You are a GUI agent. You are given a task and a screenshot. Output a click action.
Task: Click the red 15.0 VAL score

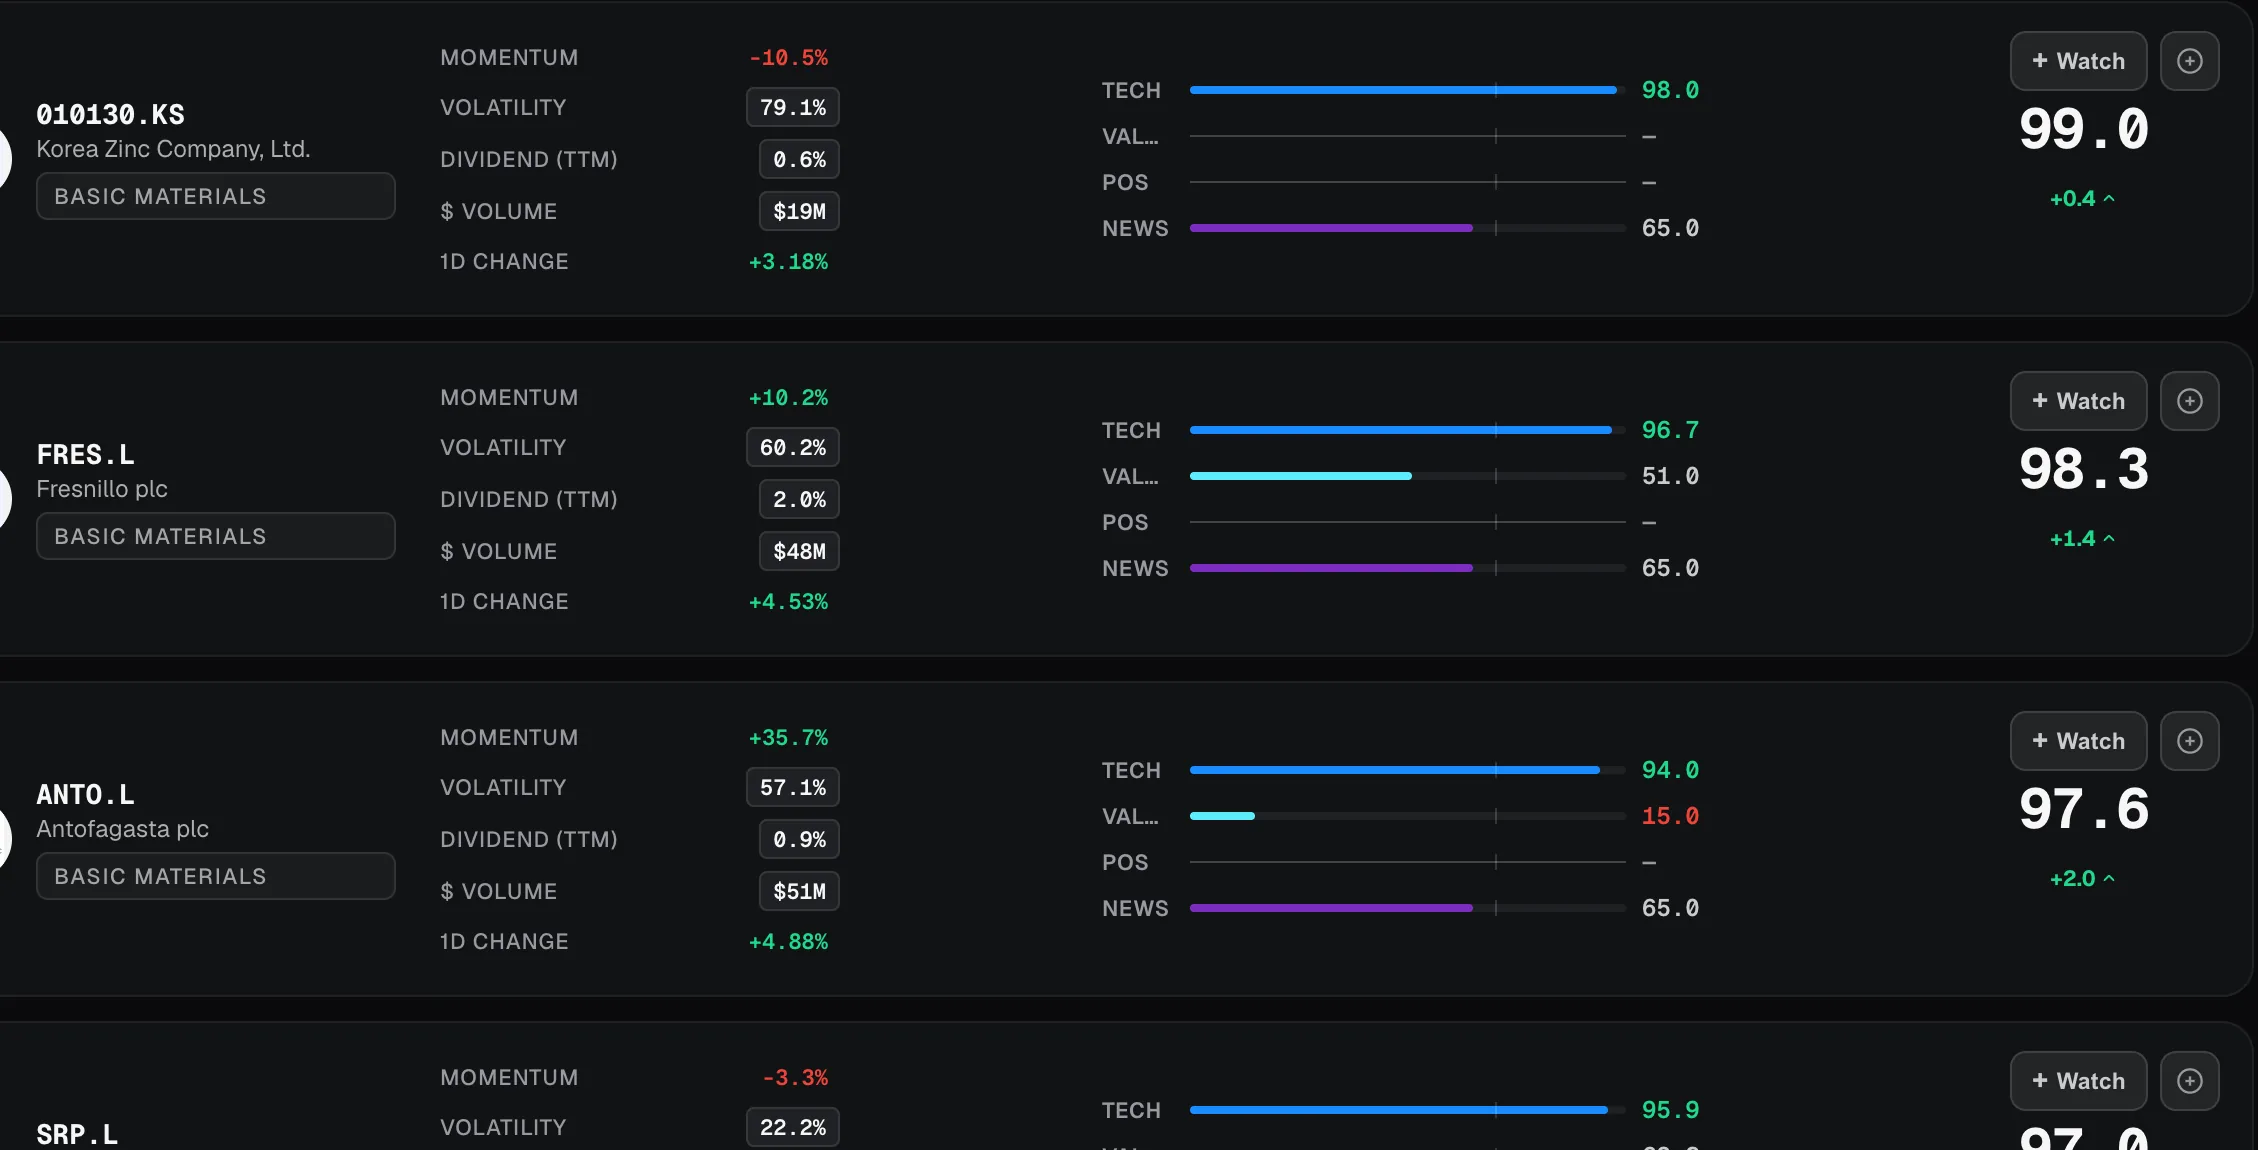pyautogui.click(x=1670, y=816)
